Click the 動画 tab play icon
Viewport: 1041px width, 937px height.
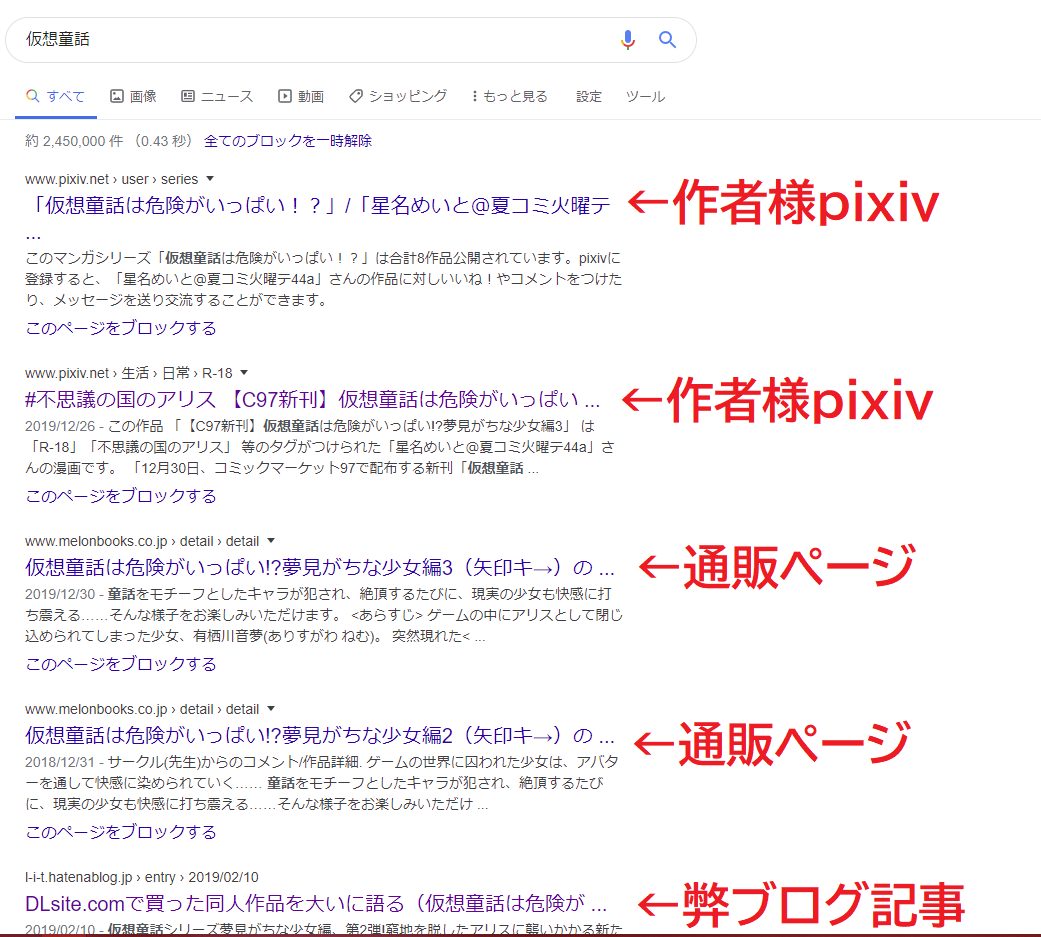click(285, 96)
